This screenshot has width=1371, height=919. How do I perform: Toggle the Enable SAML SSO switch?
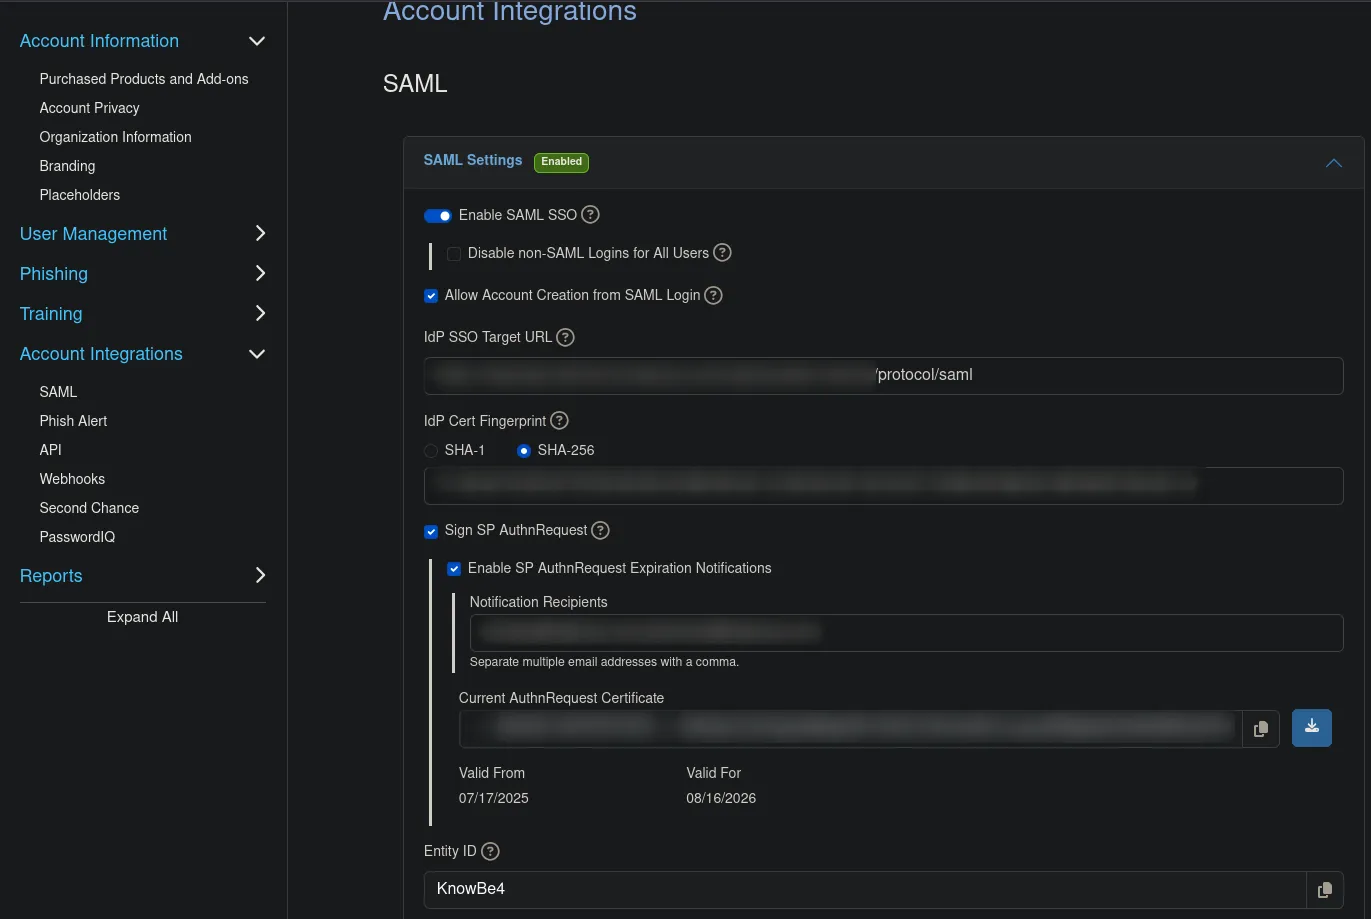tap(437, 215)
